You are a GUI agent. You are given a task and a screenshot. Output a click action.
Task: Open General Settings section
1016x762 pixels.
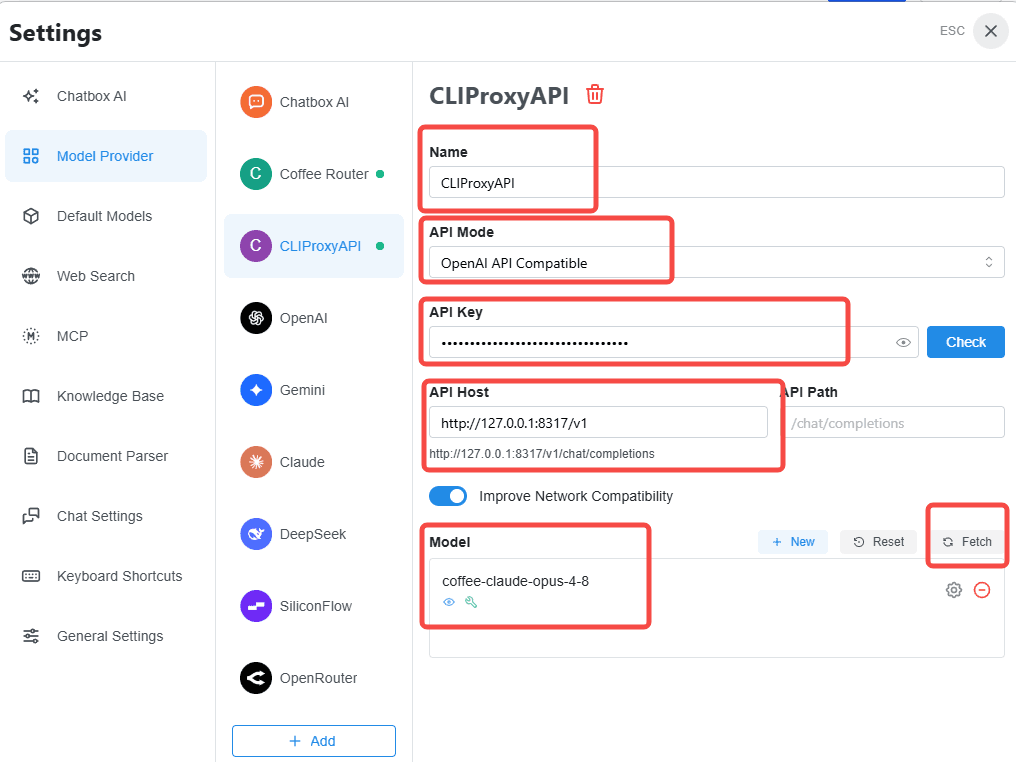coord(106,636)
